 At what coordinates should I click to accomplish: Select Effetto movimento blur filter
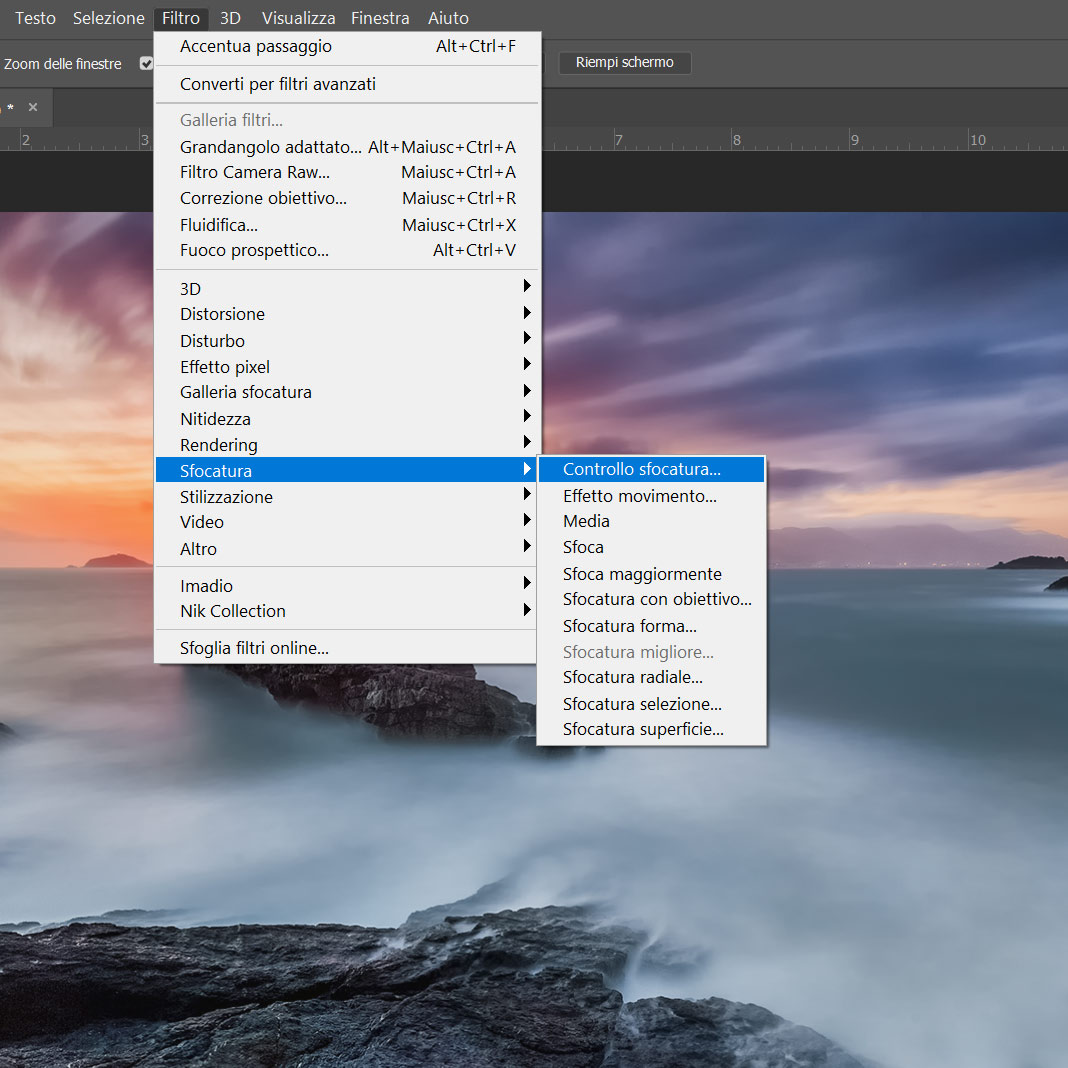coord(639,496)
